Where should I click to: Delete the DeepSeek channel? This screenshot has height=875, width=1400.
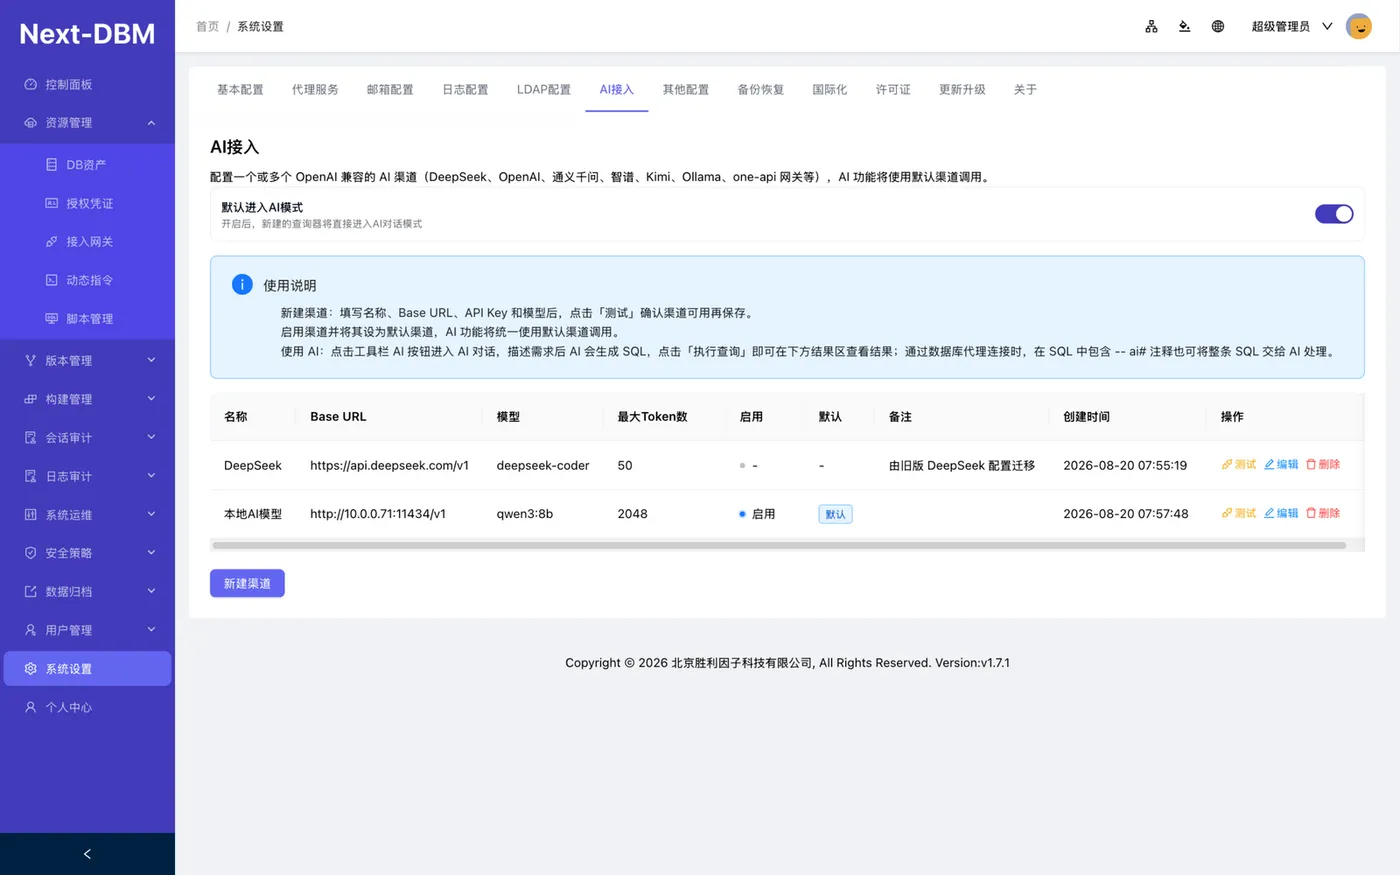pos(1323,465)
